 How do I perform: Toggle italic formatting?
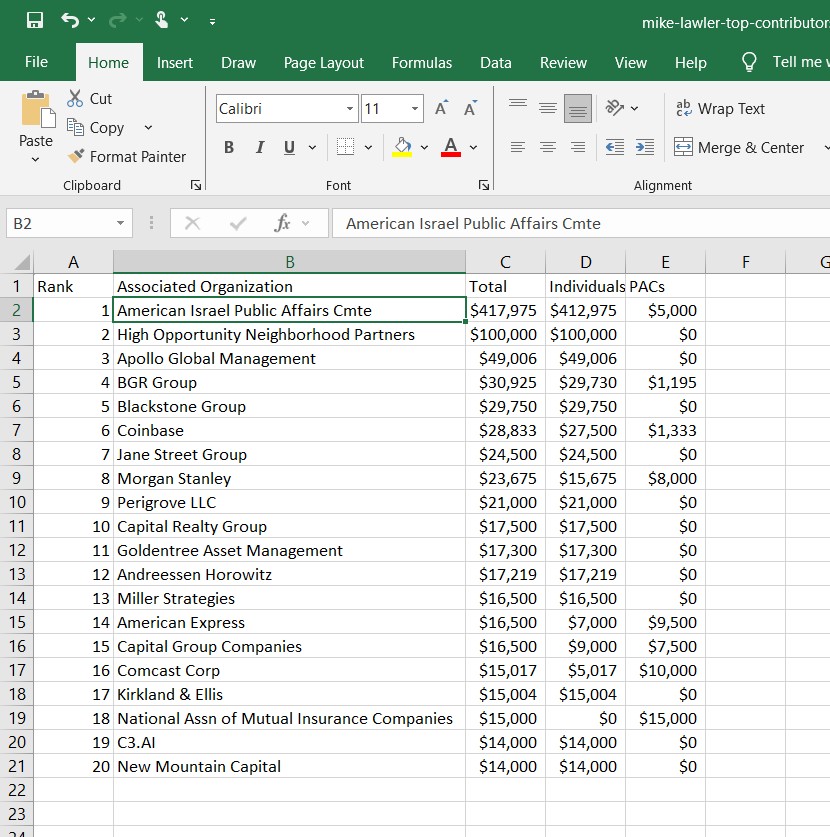[x=260, y=147]
